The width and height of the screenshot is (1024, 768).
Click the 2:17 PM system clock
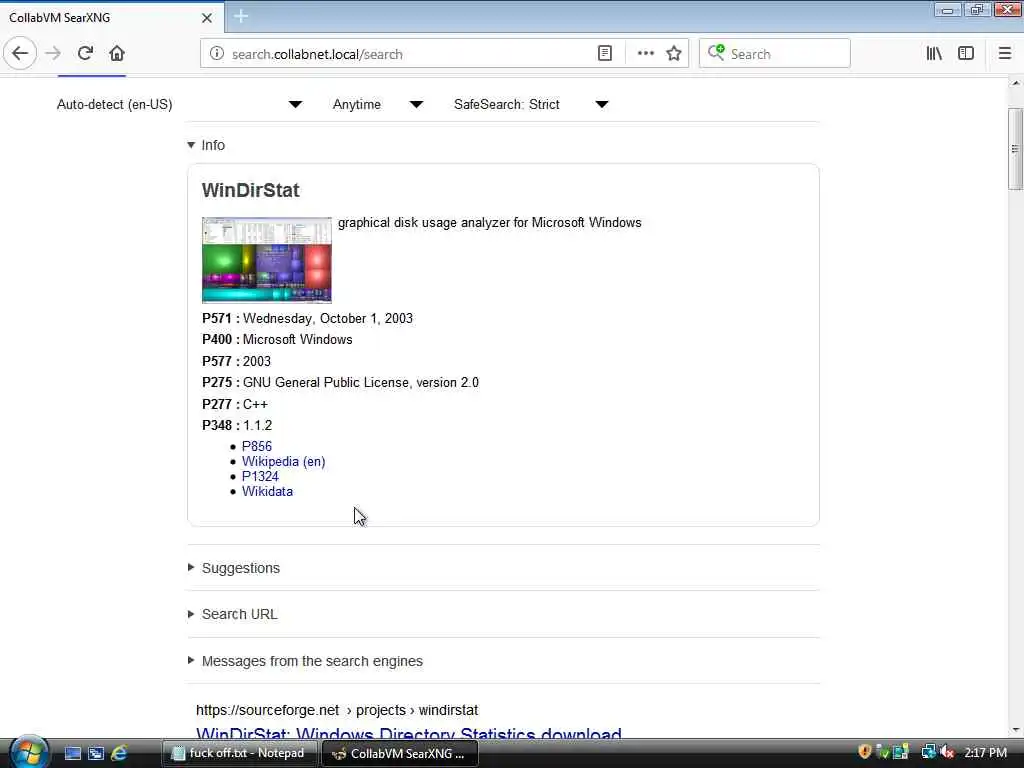tap(985, 753)
